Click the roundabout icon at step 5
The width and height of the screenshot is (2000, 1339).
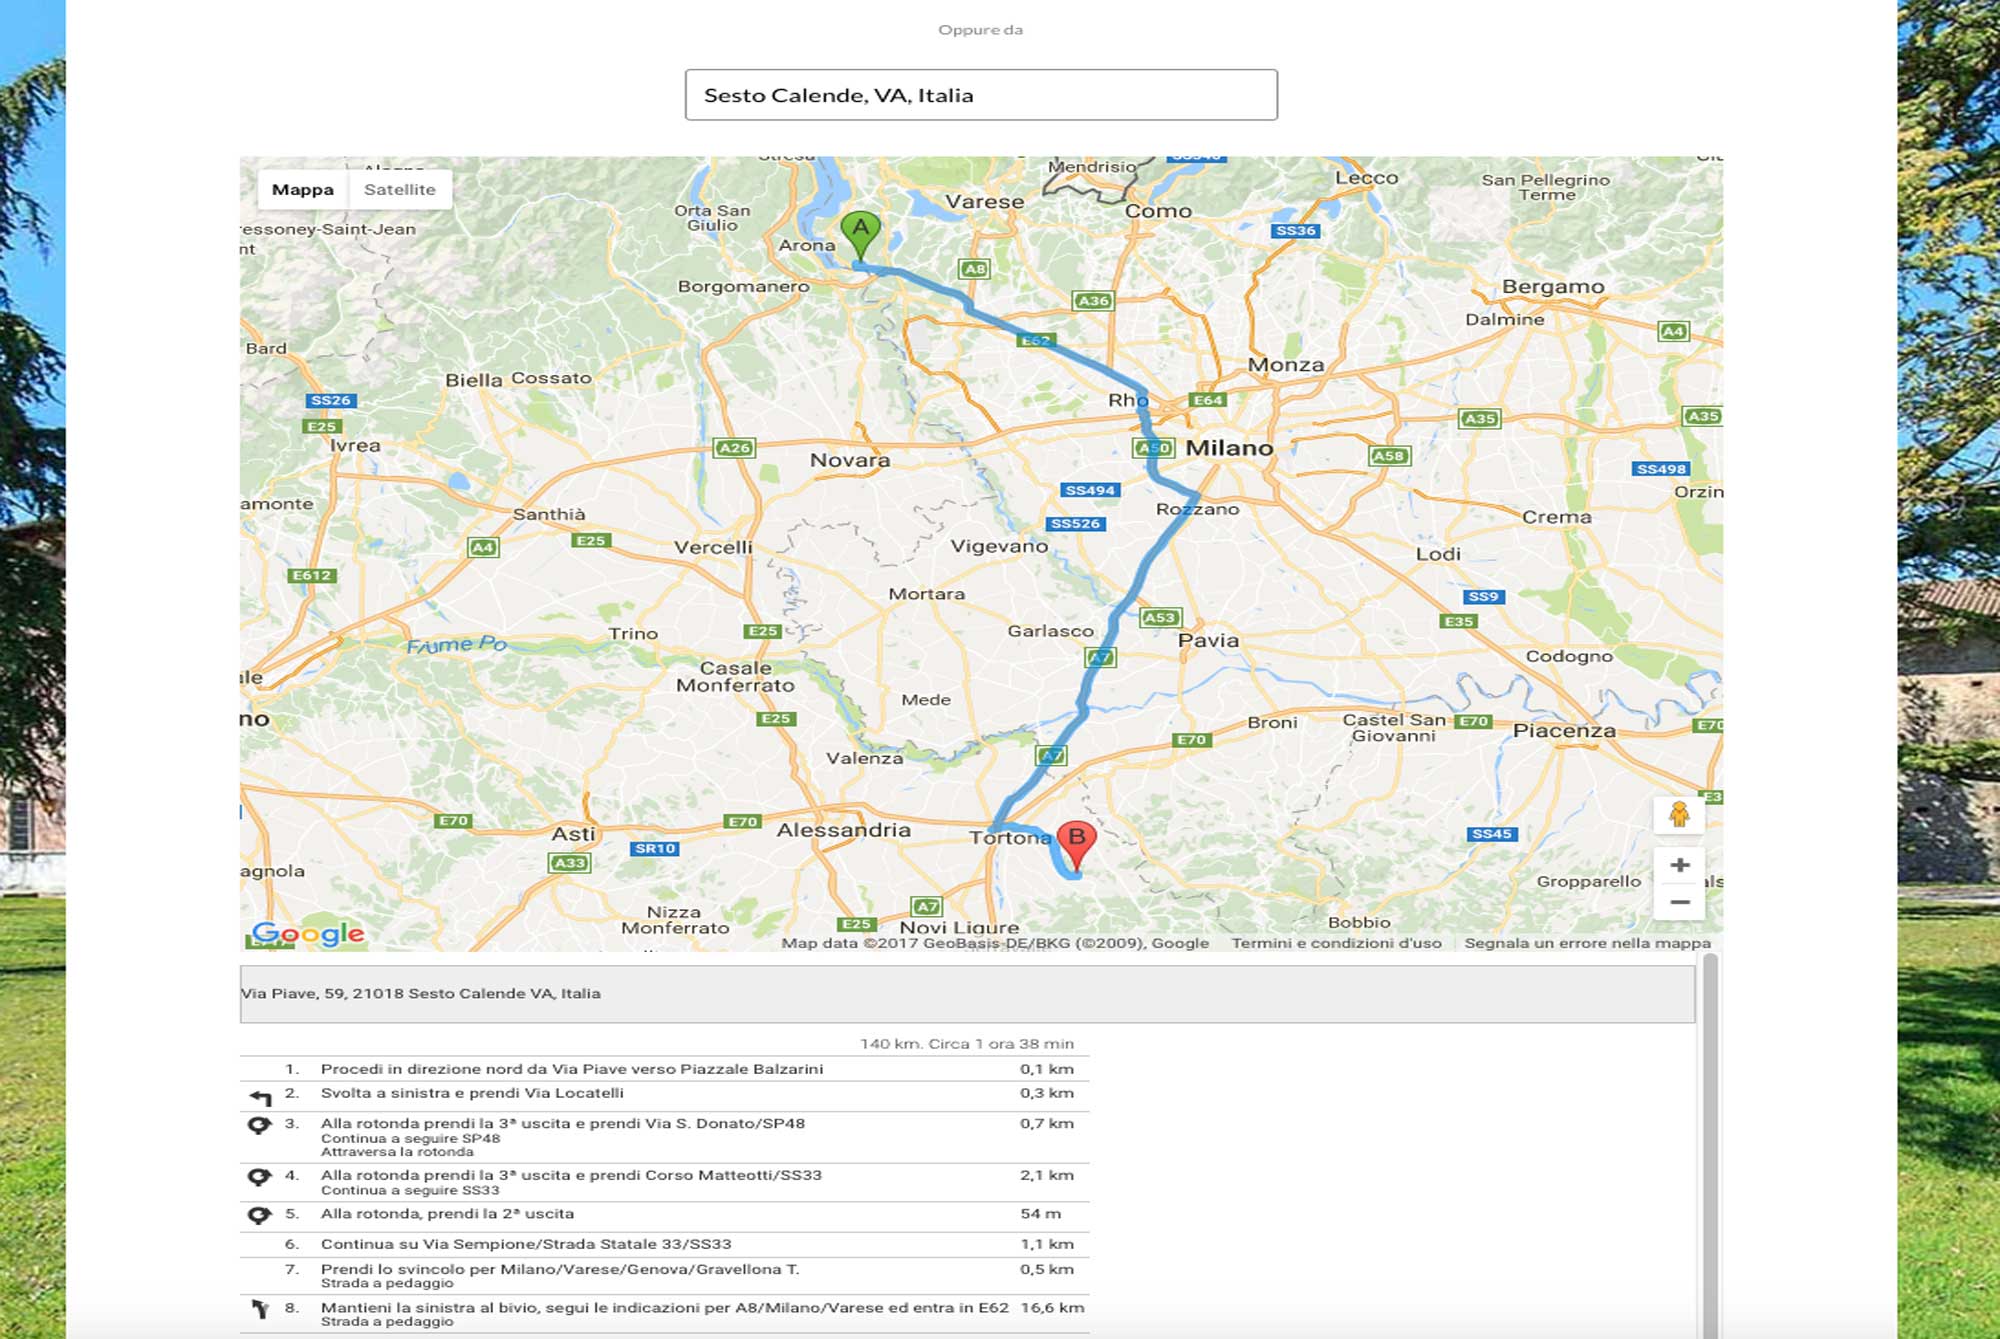point(259,1215)
